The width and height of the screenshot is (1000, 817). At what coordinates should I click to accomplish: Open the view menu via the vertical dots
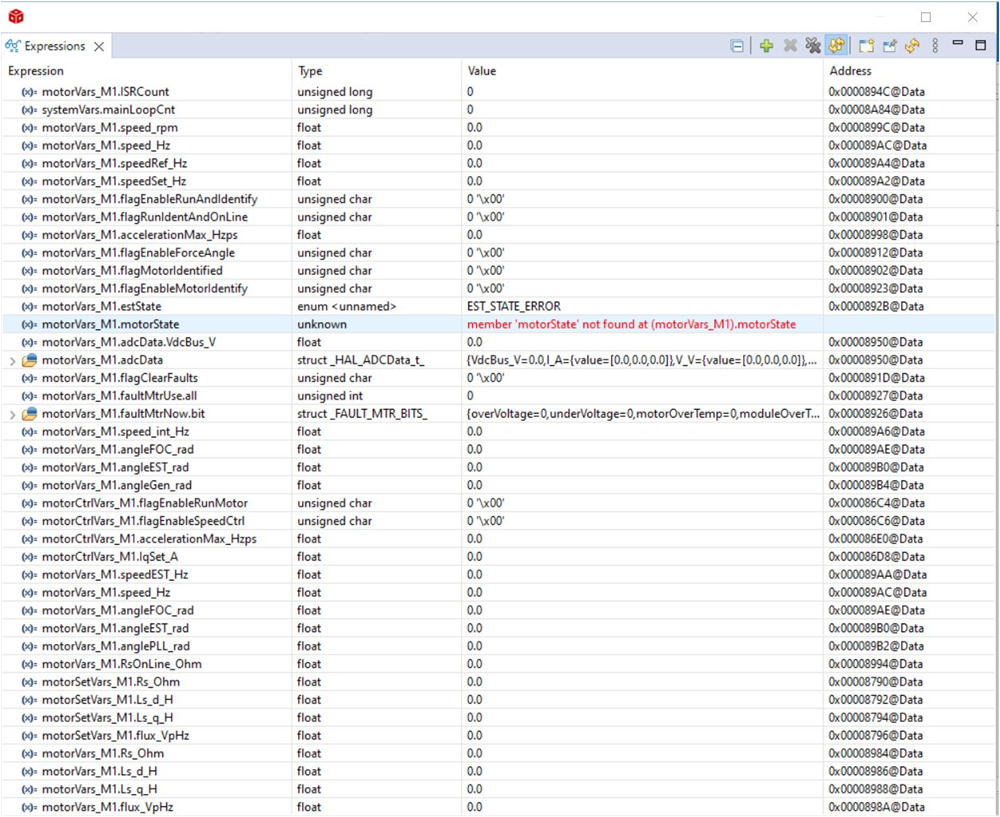(937, 45)
